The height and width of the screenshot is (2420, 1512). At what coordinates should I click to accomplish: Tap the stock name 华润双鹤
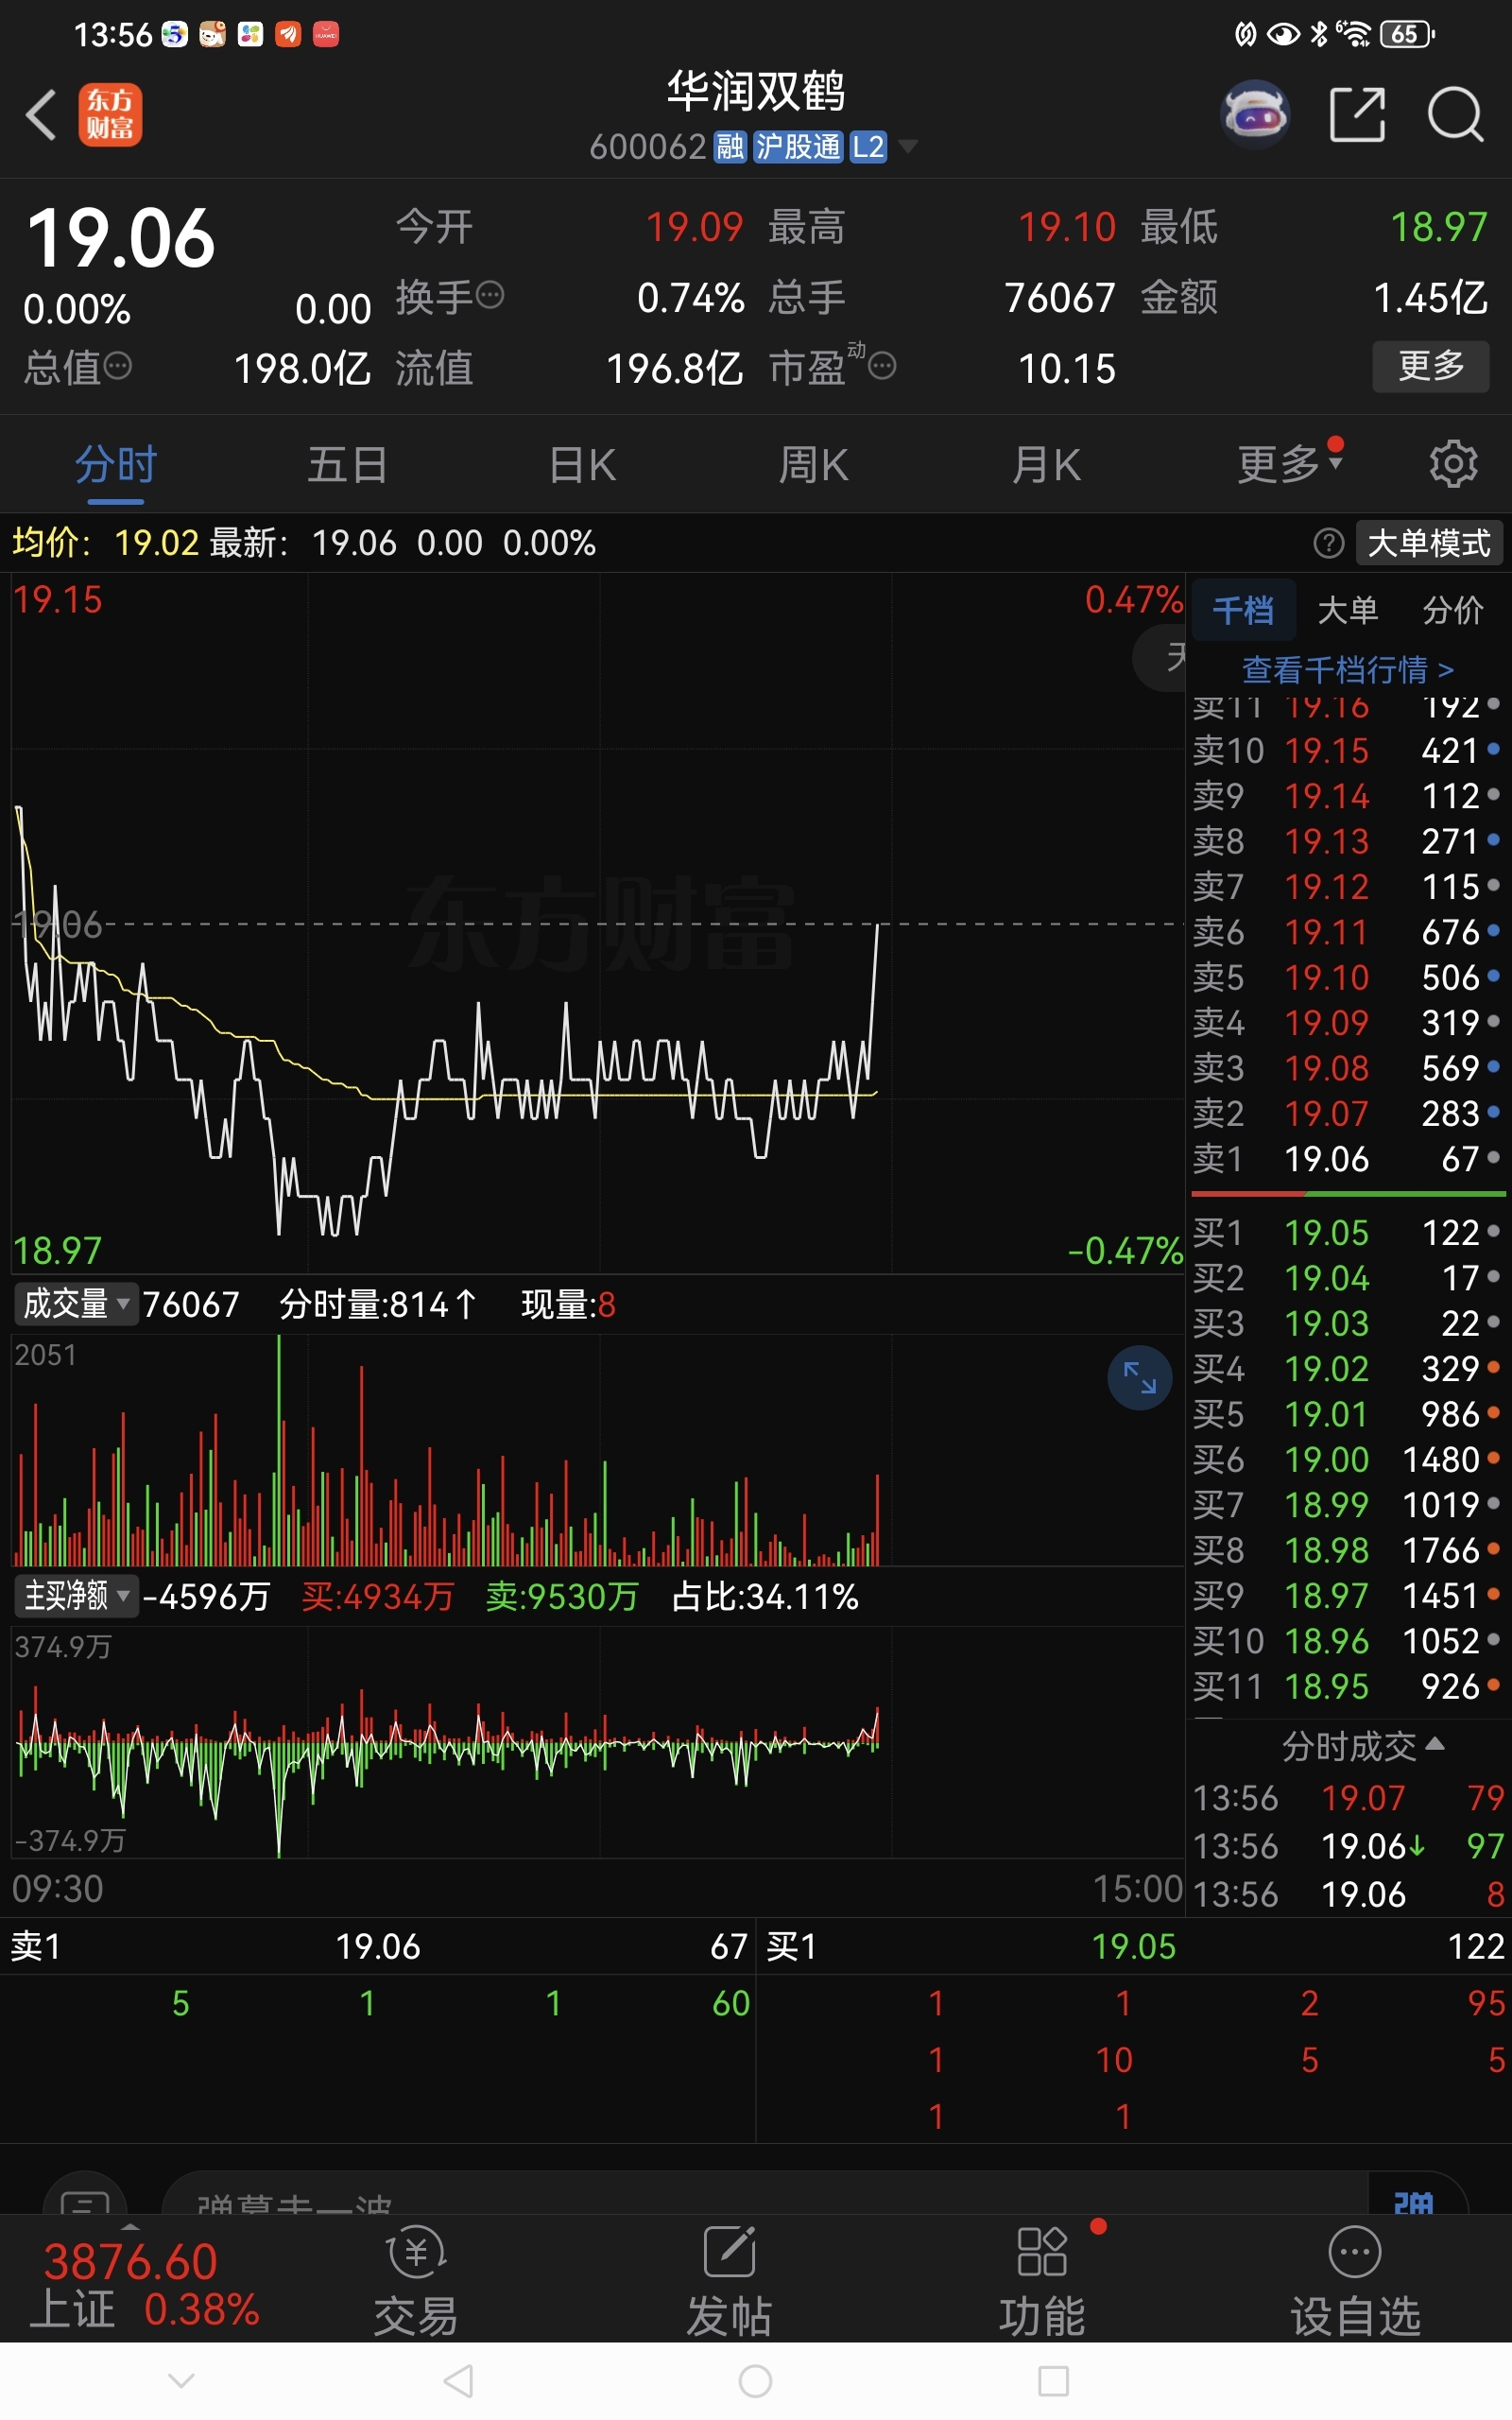tap(756, 91)
